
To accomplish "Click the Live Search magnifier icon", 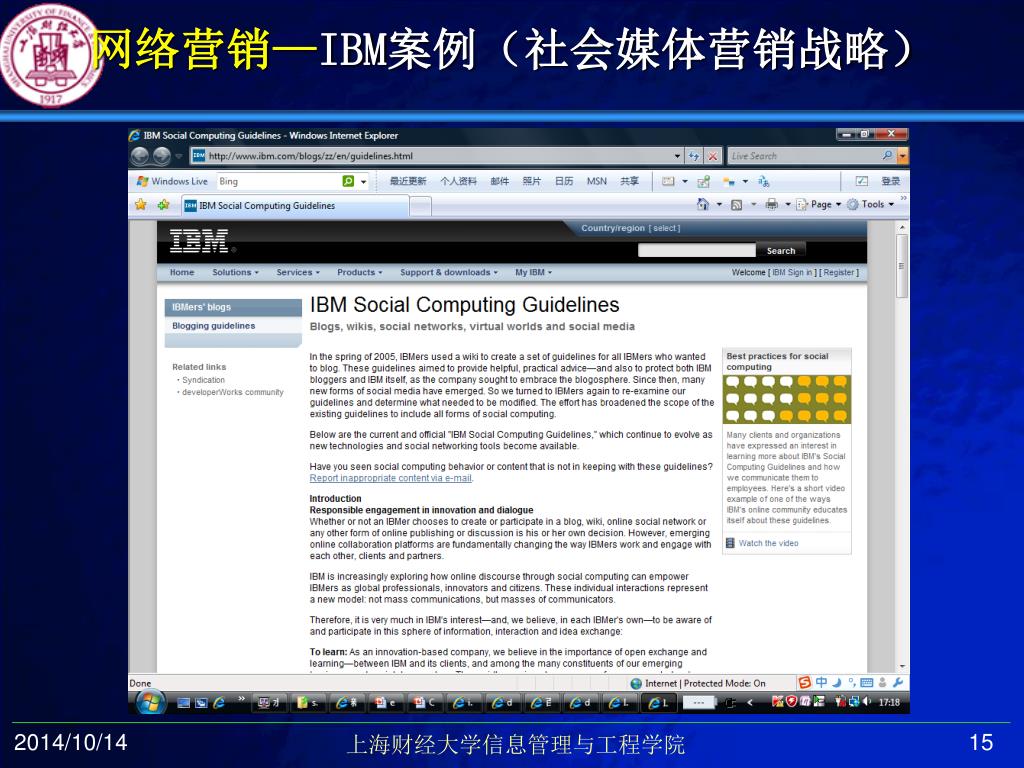I will pos(887,155).
